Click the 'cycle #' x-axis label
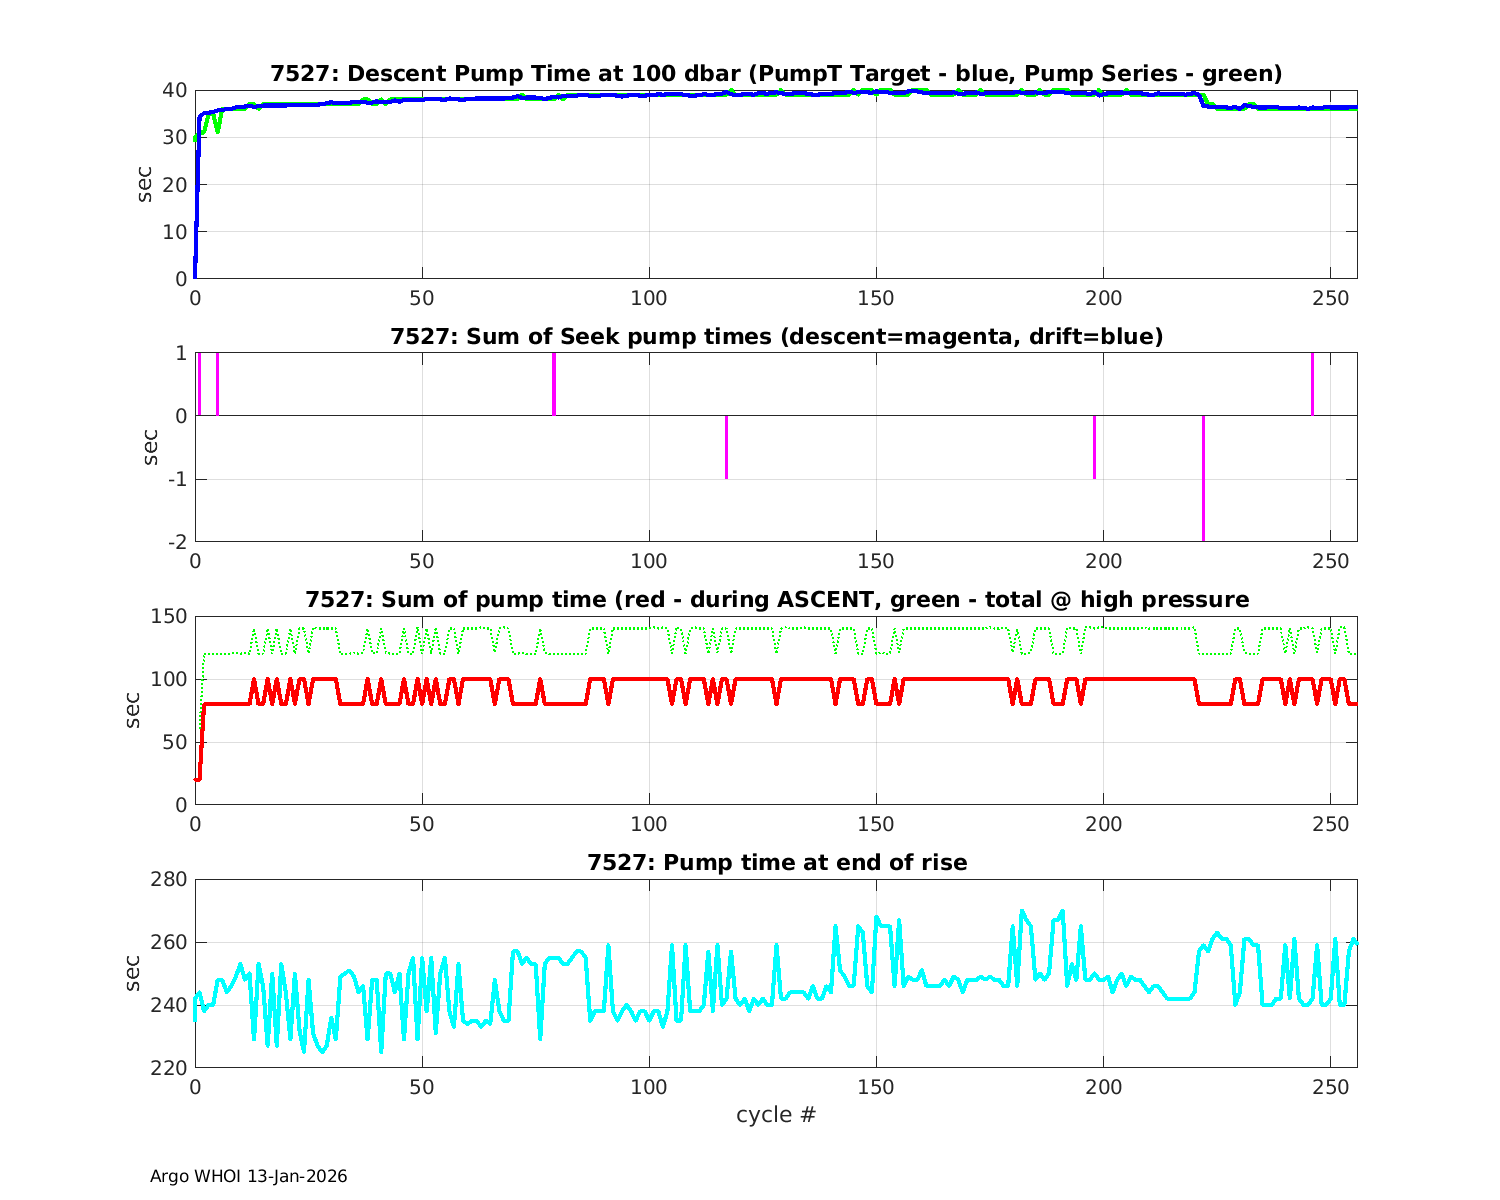Viewport: 1500px width, 1200px height. [x=776, y=1114]
